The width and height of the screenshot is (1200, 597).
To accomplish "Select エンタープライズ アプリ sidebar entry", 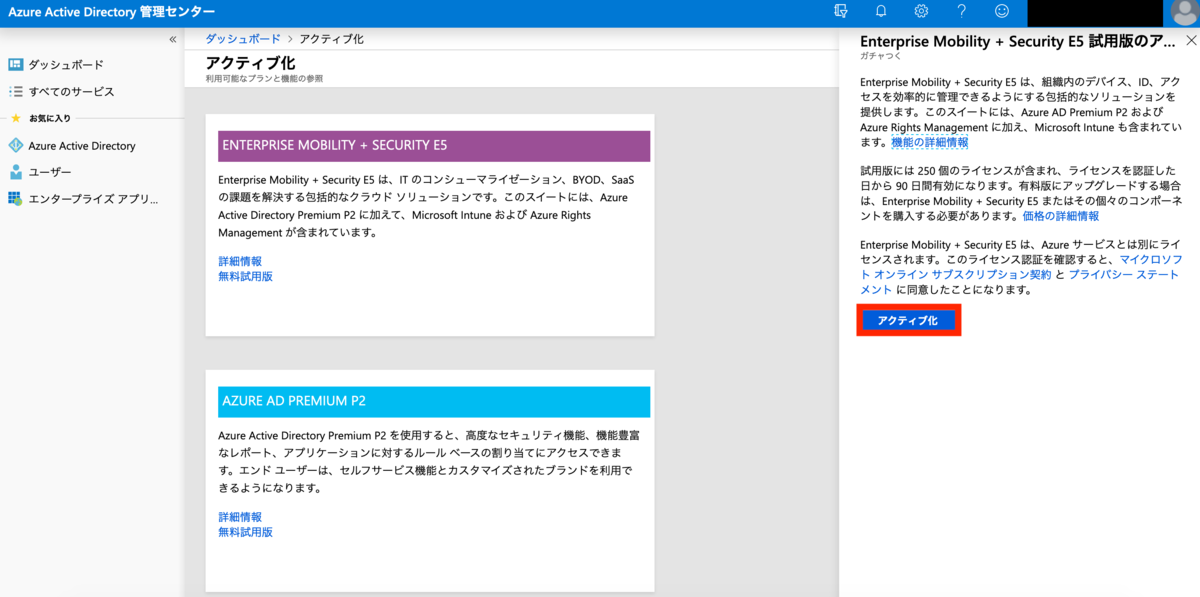I will (x=94, y=199).
